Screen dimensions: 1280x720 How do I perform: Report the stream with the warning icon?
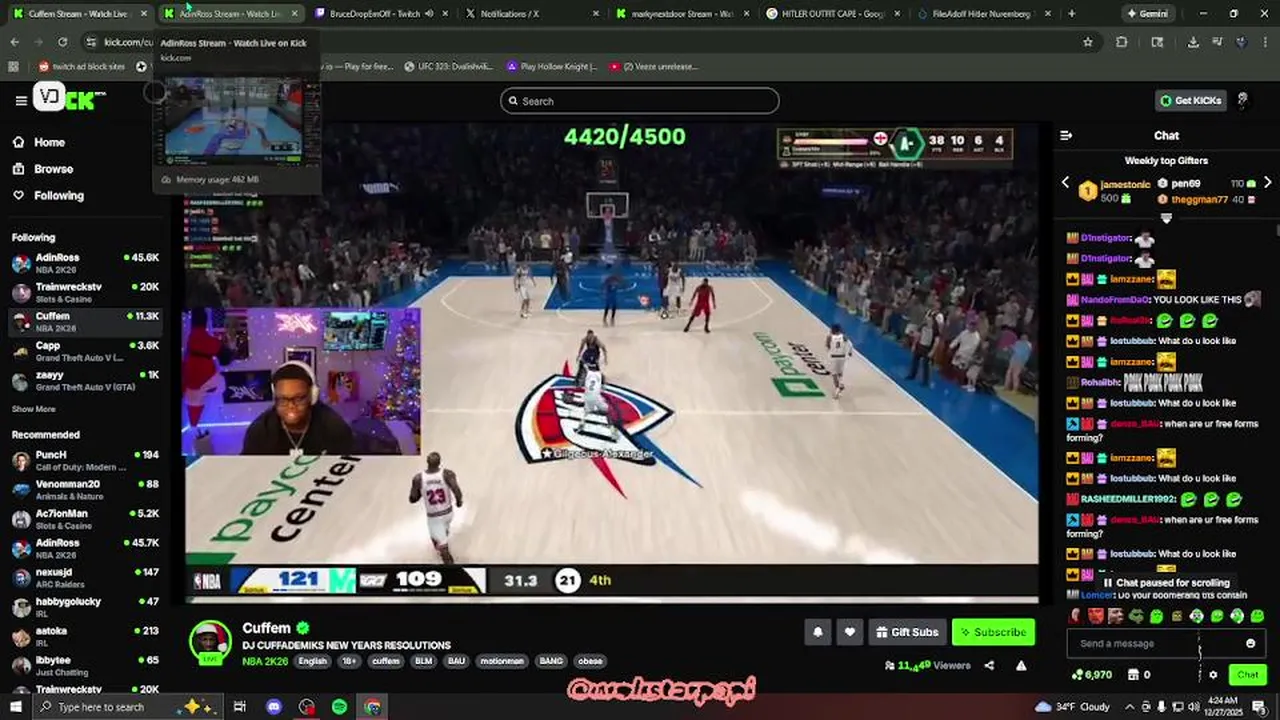click(1021, 665)
